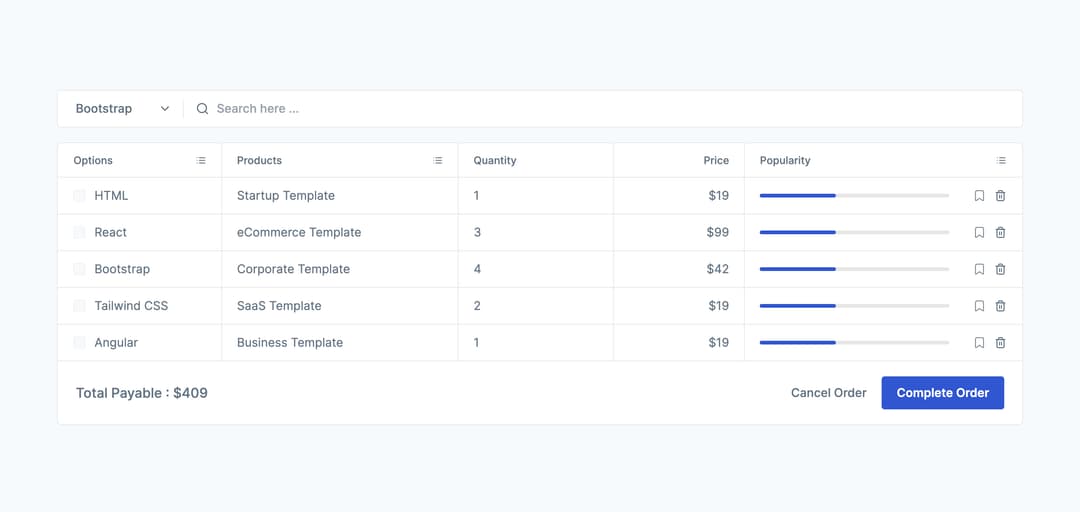Image resolution: width=1080 pixels, height=512 pixels.
Task: Delete the Business Template row
Action: [x=1000, y=343]
